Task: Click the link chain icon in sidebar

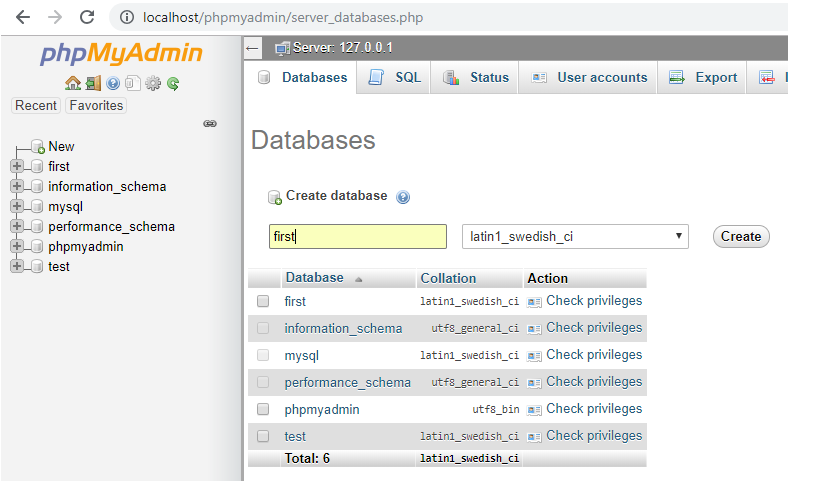Action: (210, 124)
